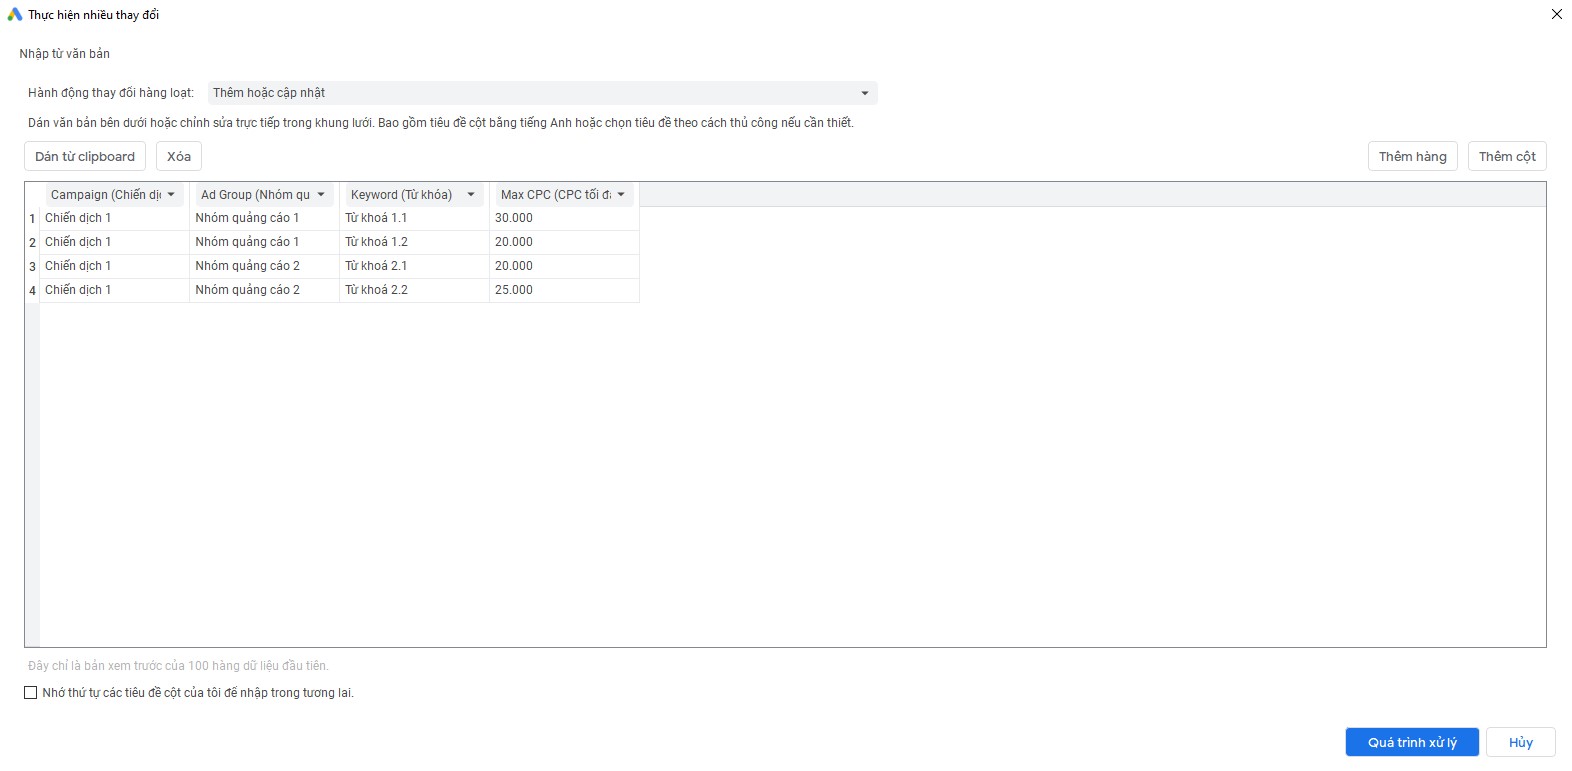
Task: Cancel with the 'Hủy' button
Action: (x=1520, y=742)
